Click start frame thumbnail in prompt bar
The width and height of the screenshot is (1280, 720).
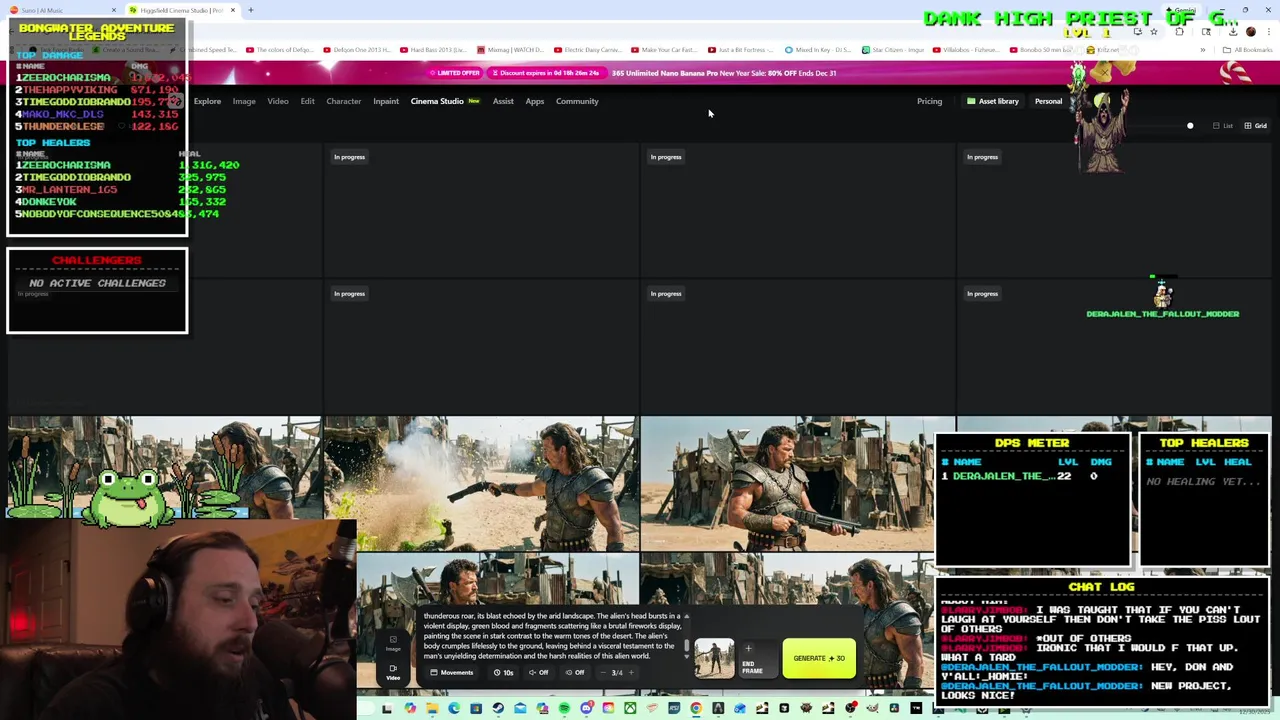coord(714,658)
